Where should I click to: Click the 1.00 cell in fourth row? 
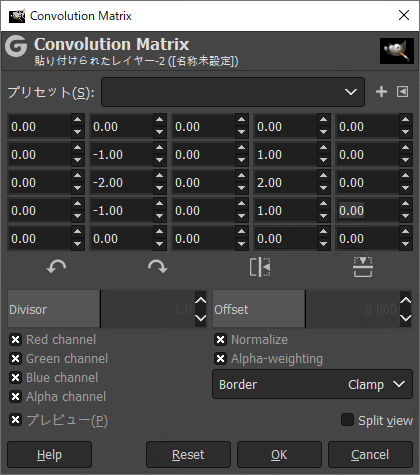[285, 210]
